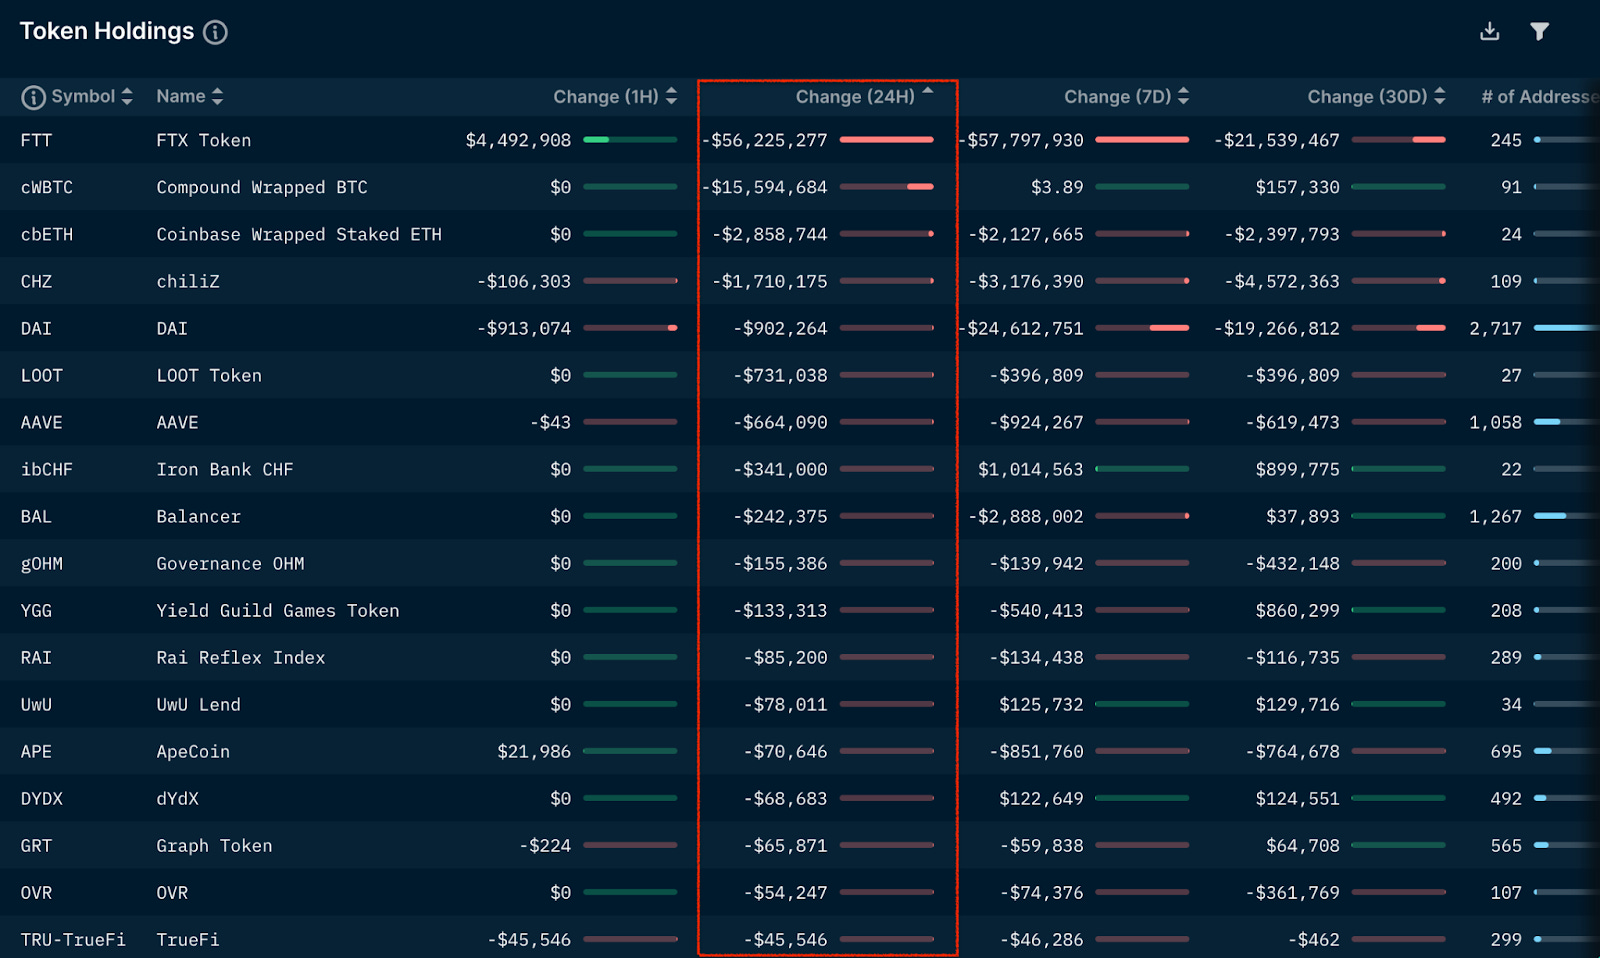Select the FTT symbol row
This screenshot has width=1600, height=958.
(x=36, y=140)
